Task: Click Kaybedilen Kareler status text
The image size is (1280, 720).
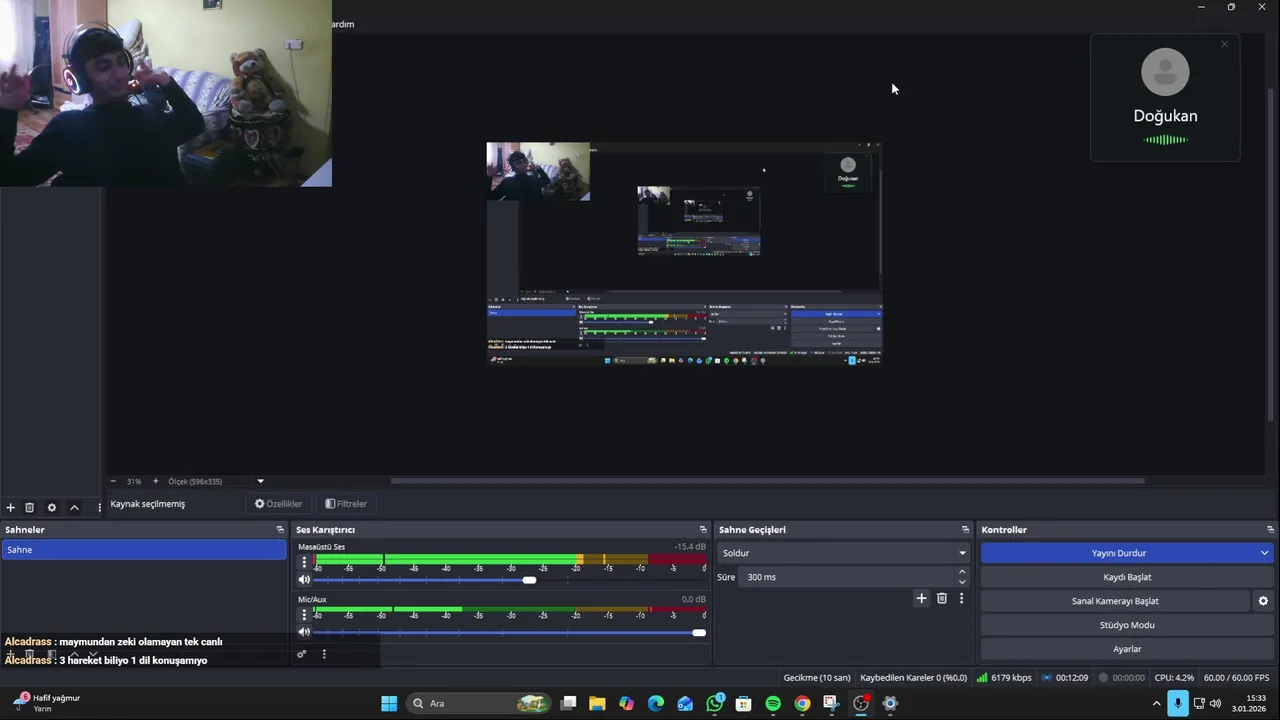Action: [914, 677]
